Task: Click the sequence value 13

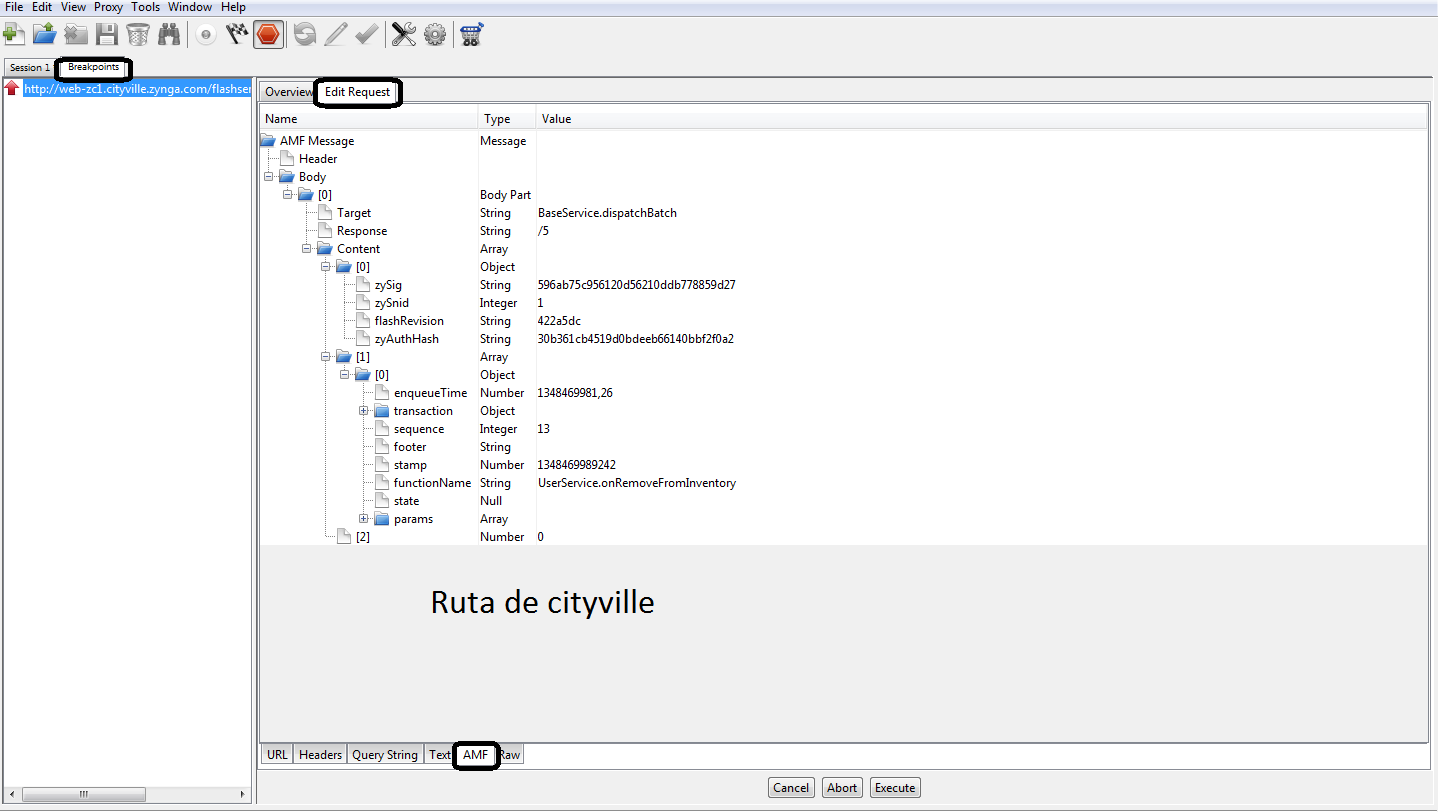Action: tap(544, 429)
